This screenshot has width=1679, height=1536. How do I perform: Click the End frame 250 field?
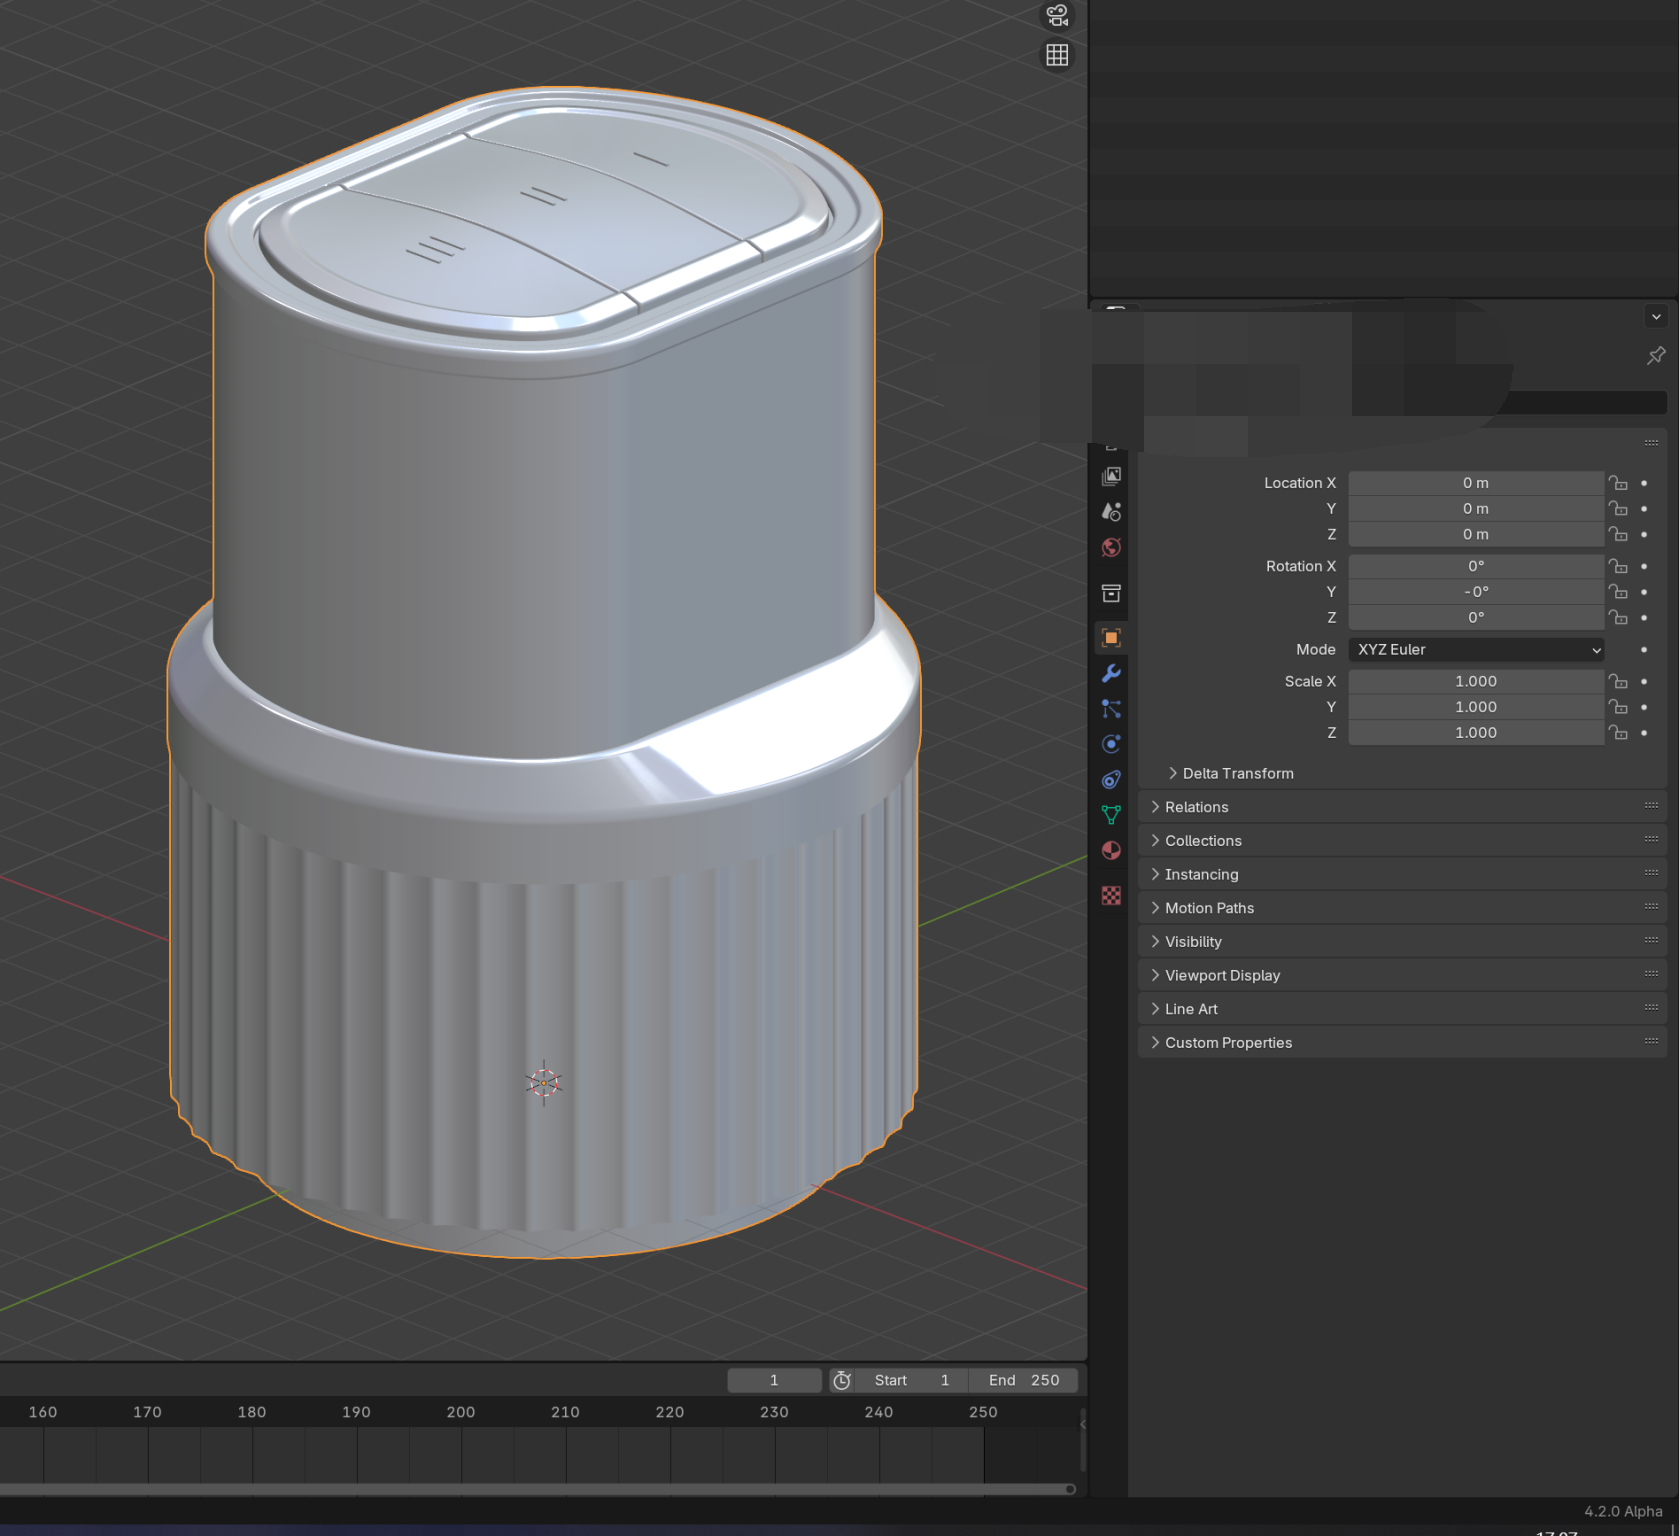(1024, 1380)
